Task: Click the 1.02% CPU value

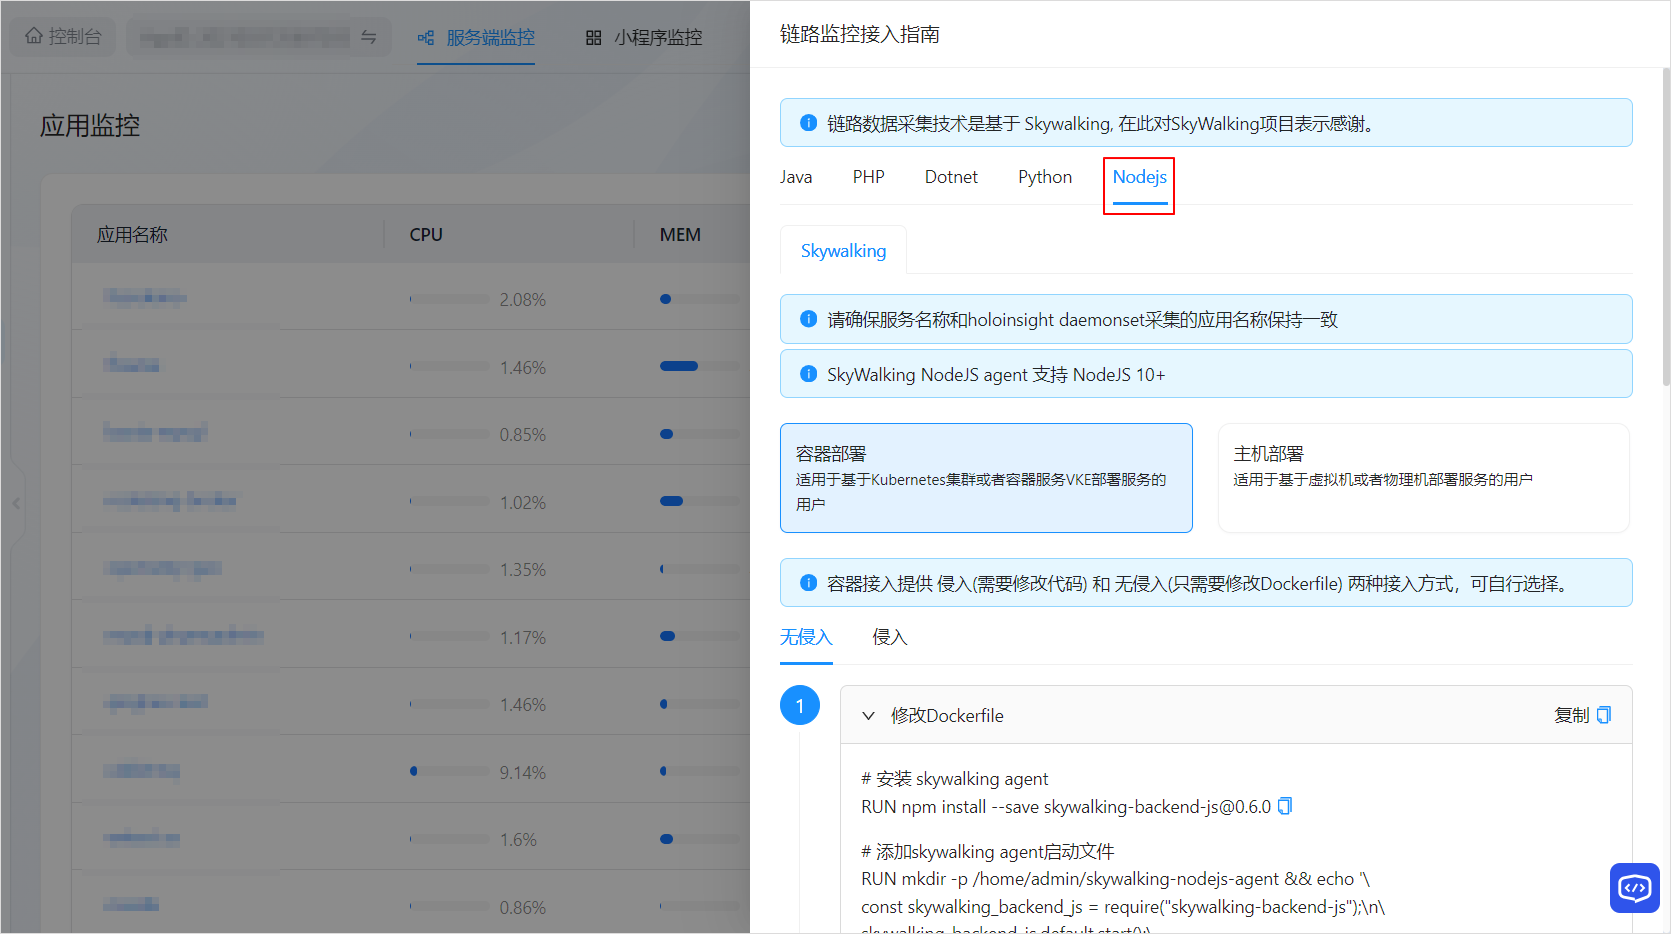Action: tap(523, 503)
